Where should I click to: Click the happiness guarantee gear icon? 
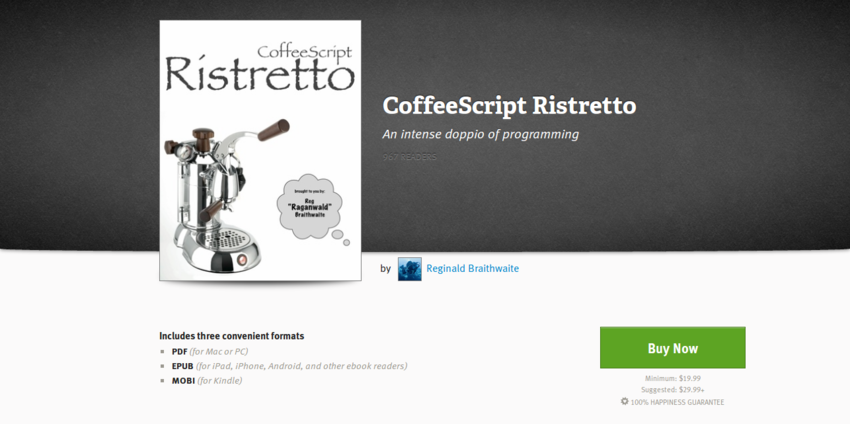coord(624,401)
